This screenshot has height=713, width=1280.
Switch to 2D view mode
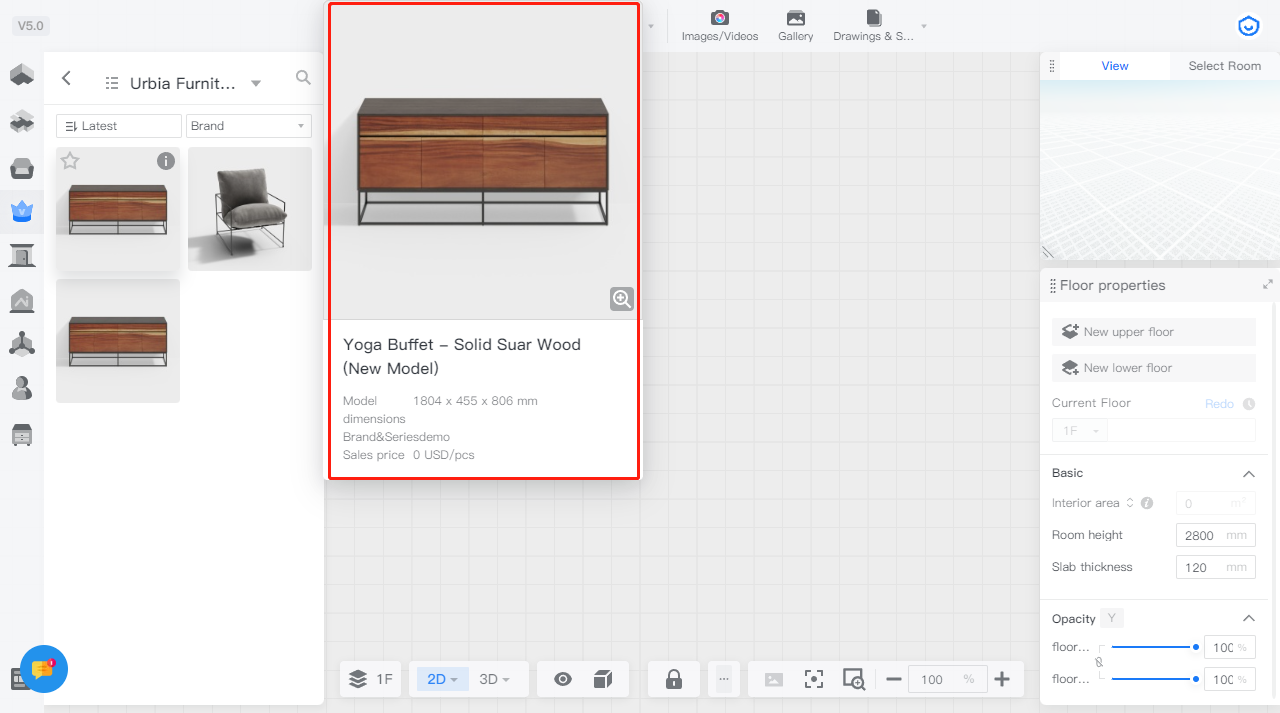[x=441, y=679]
